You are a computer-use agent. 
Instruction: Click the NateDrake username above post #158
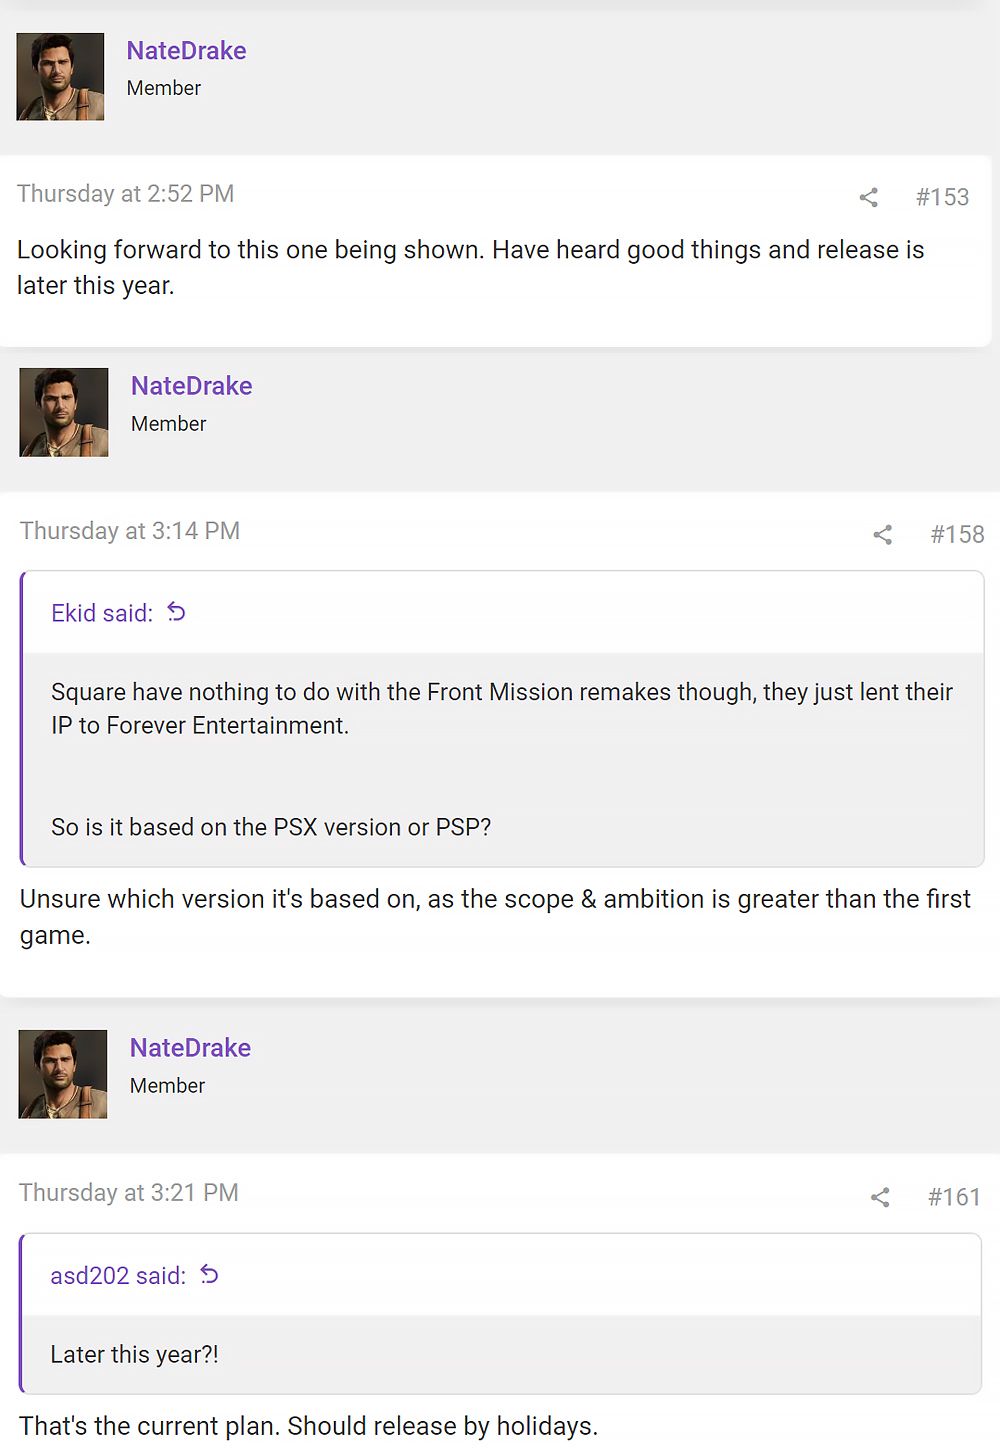(191, 386)
